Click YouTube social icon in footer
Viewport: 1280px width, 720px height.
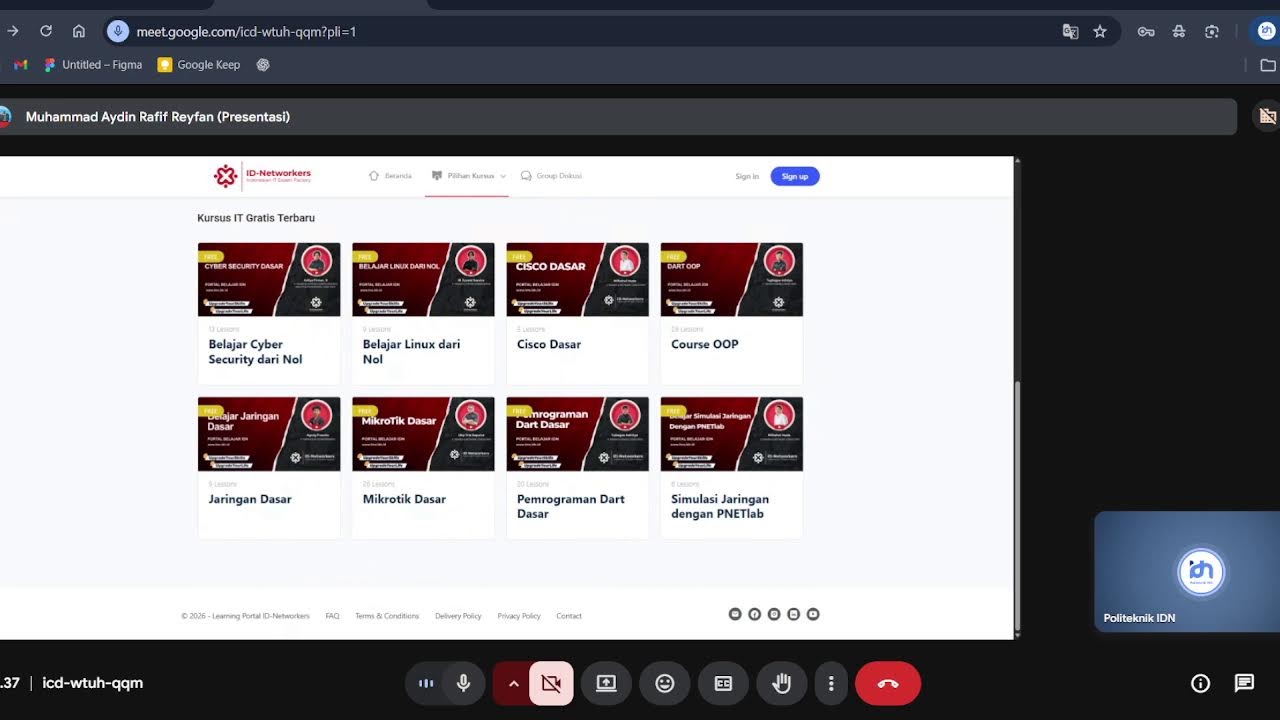point(813,614)
